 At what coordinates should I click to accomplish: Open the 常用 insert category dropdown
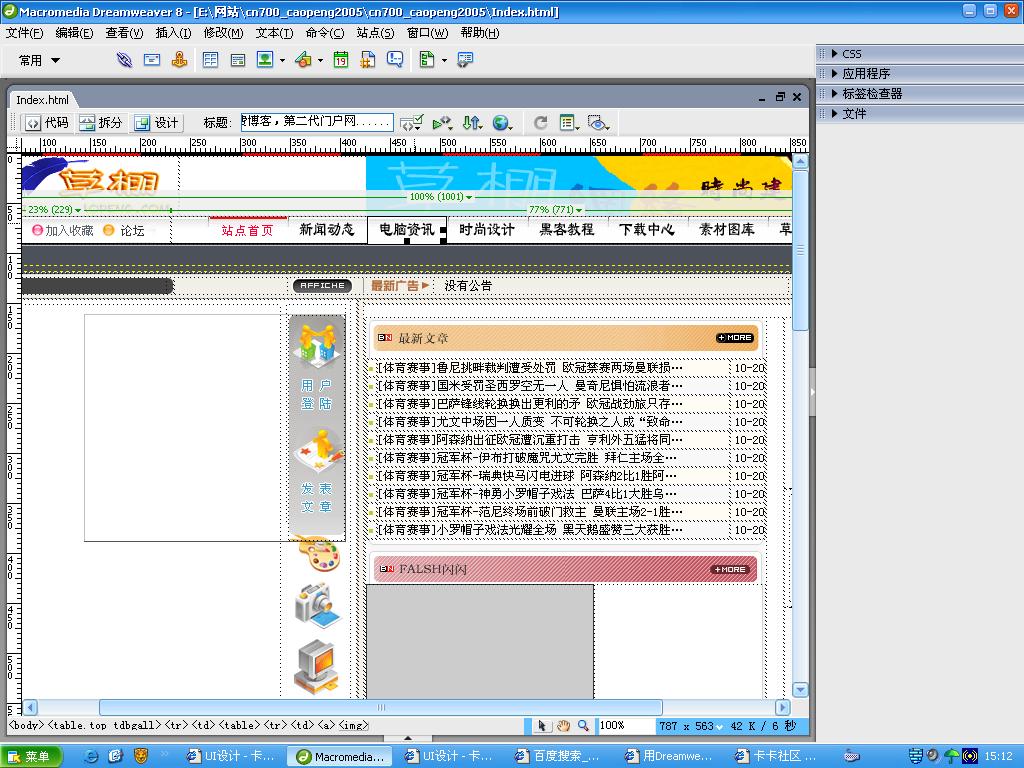40,60
